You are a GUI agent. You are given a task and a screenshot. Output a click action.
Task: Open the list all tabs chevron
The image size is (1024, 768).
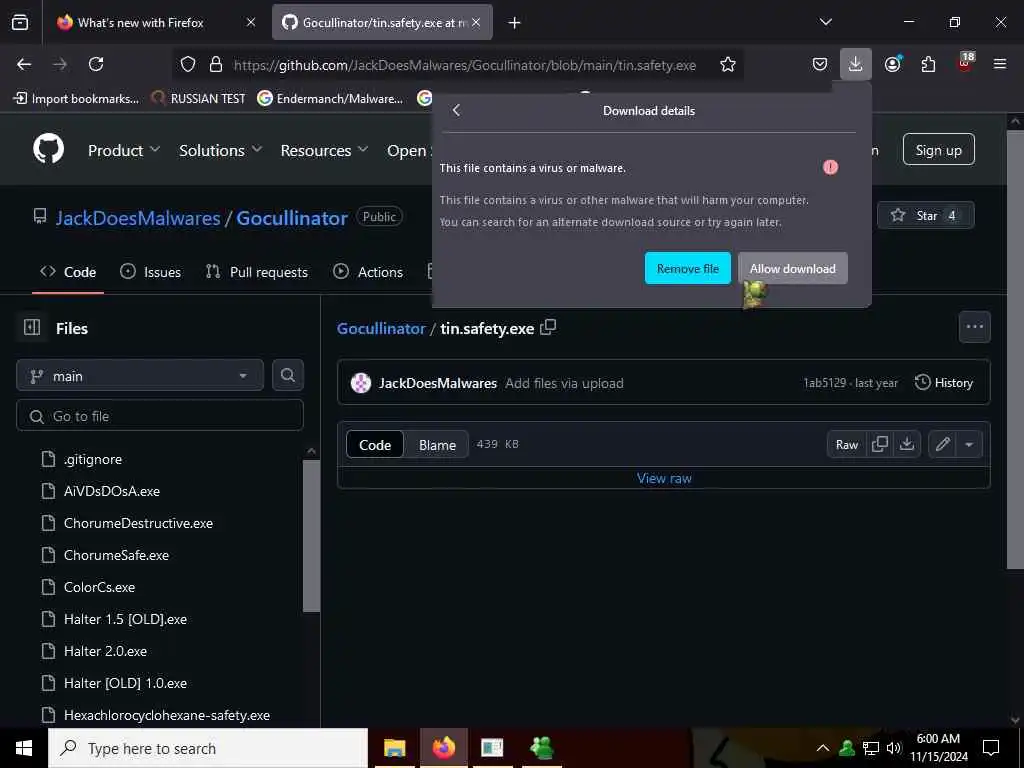pos(825,22)
